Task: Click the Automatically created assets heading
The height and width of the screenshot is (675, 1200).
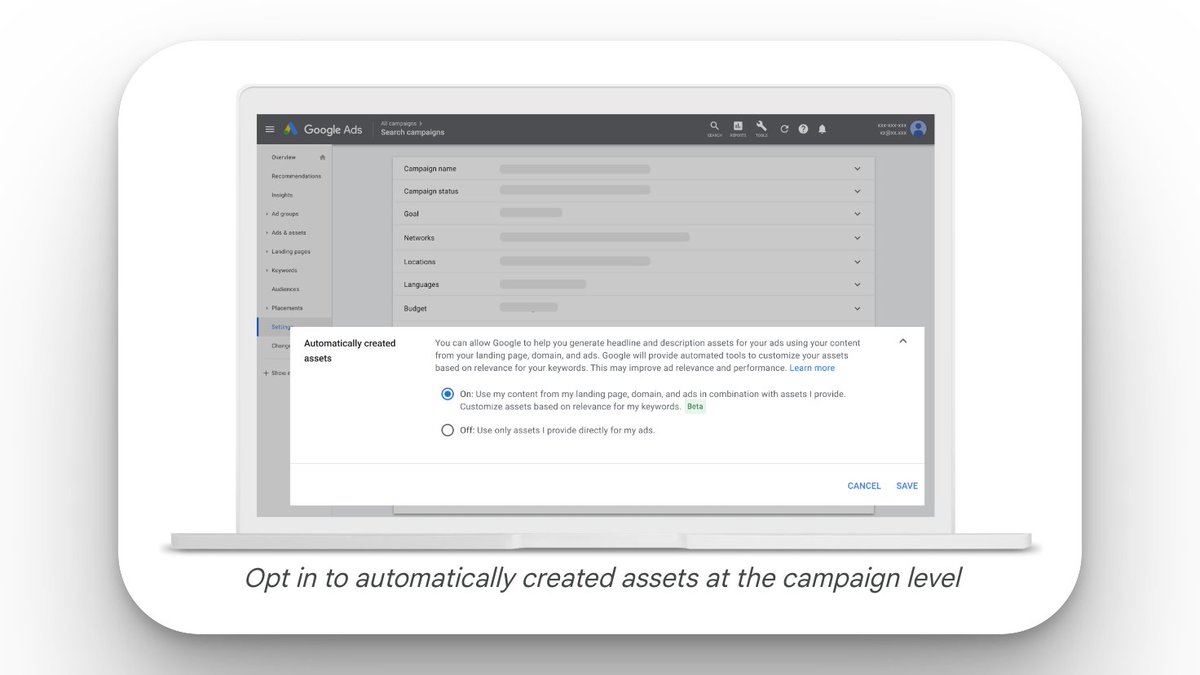Action: (350, 350)
